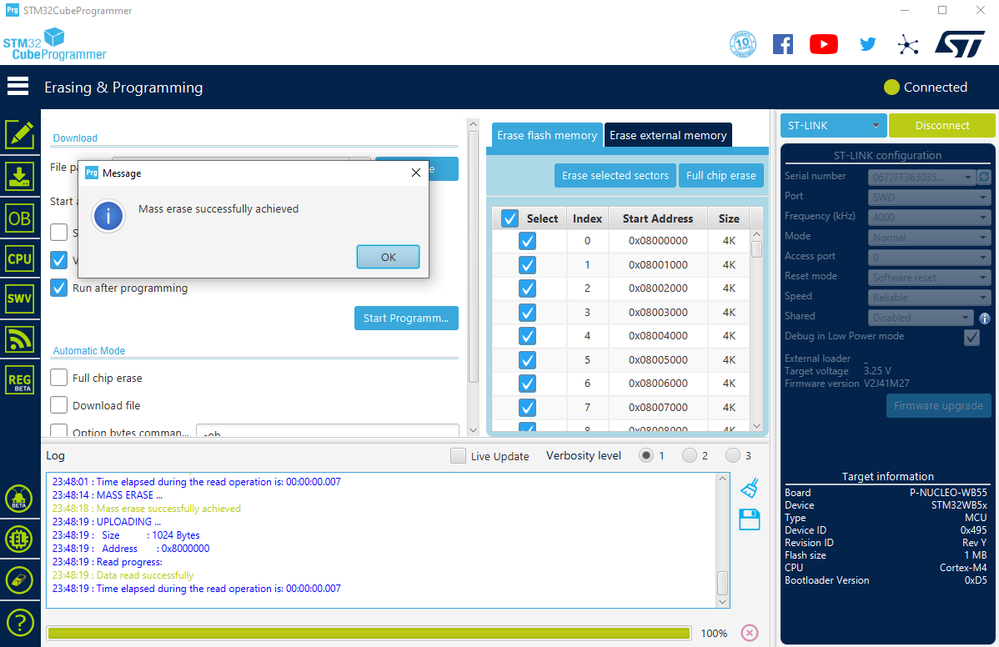This screenshot has width=999, height=647.
Task: Click the green 100% progress bar
Action: click(368, 633)
